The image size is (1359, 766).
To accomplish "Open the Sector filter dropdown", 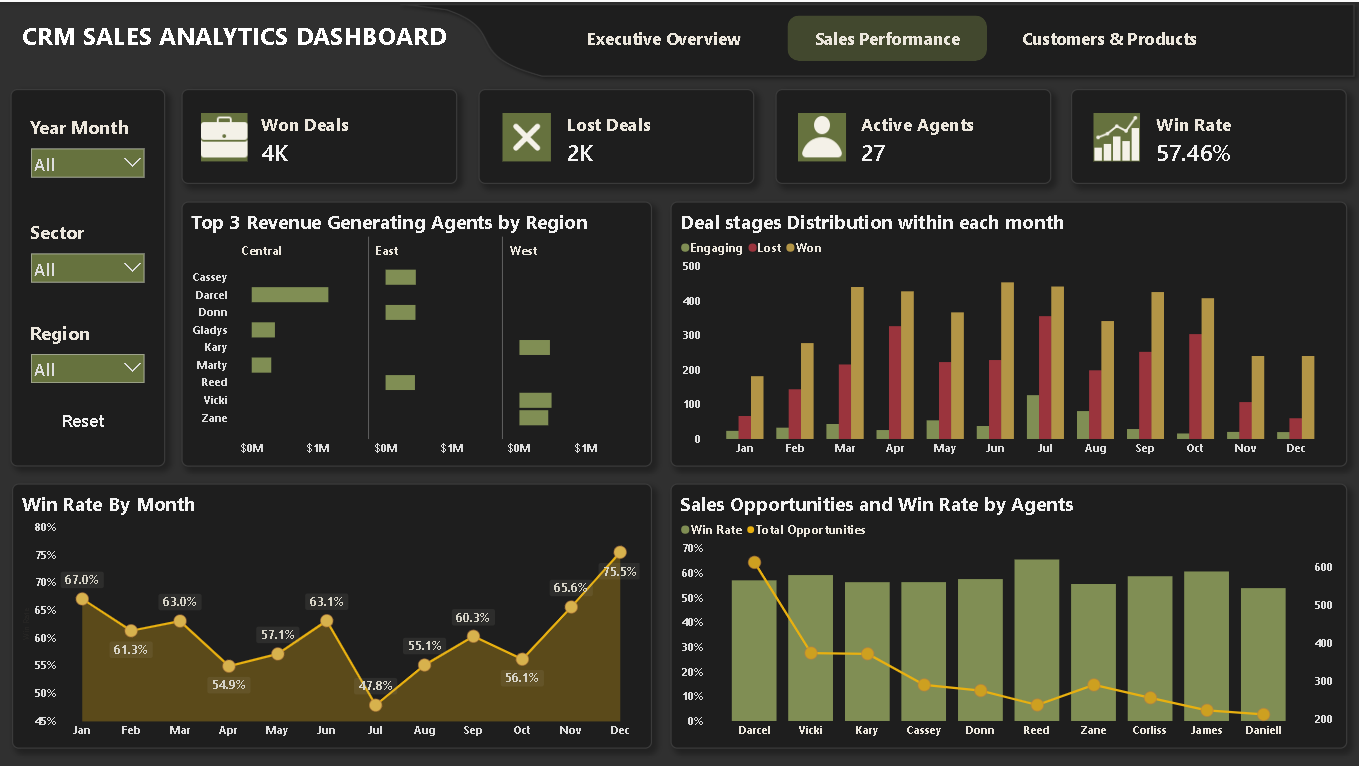I will pos(88,269).
